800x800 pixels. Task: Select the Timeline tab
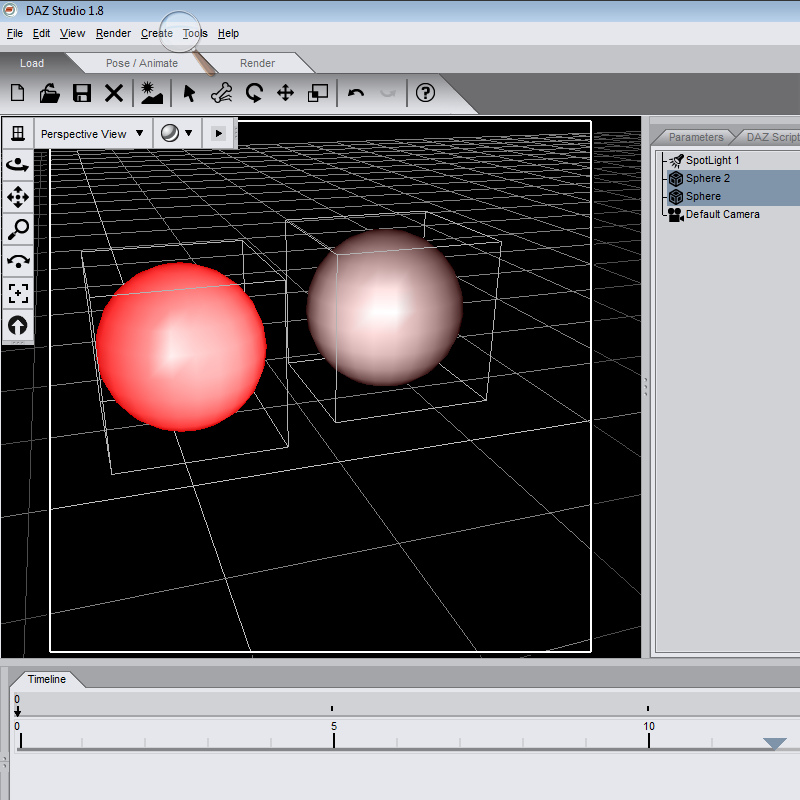click(x=46, y=679)
